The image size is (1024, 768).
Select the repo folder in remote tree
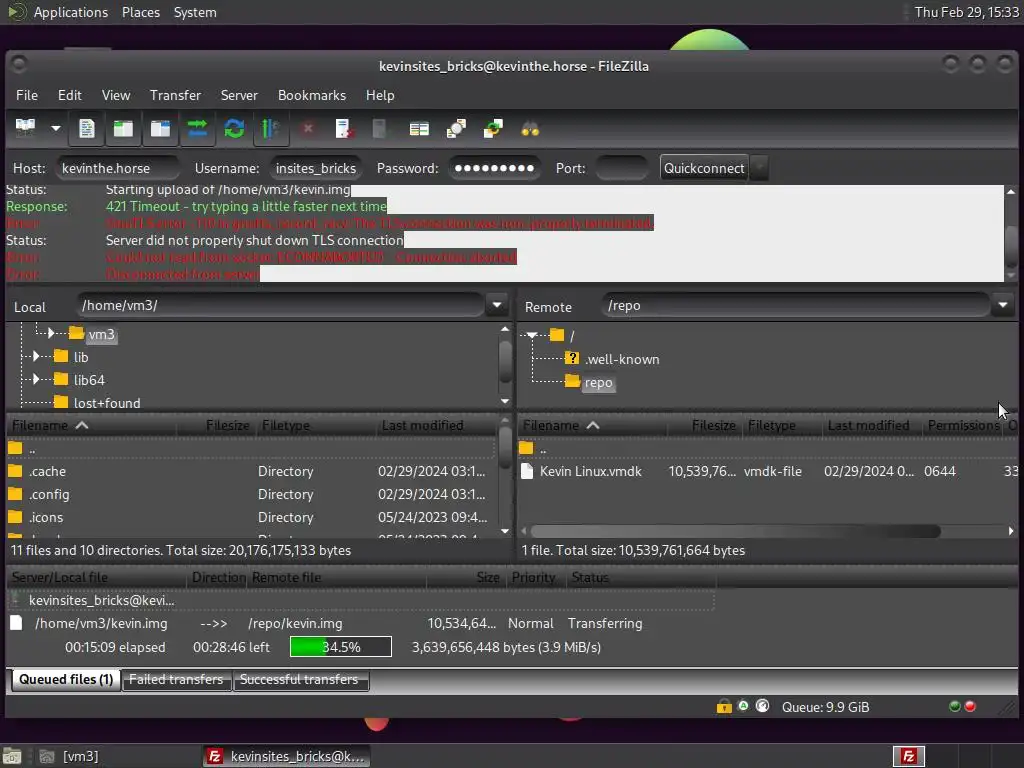[x=598, y=383]
